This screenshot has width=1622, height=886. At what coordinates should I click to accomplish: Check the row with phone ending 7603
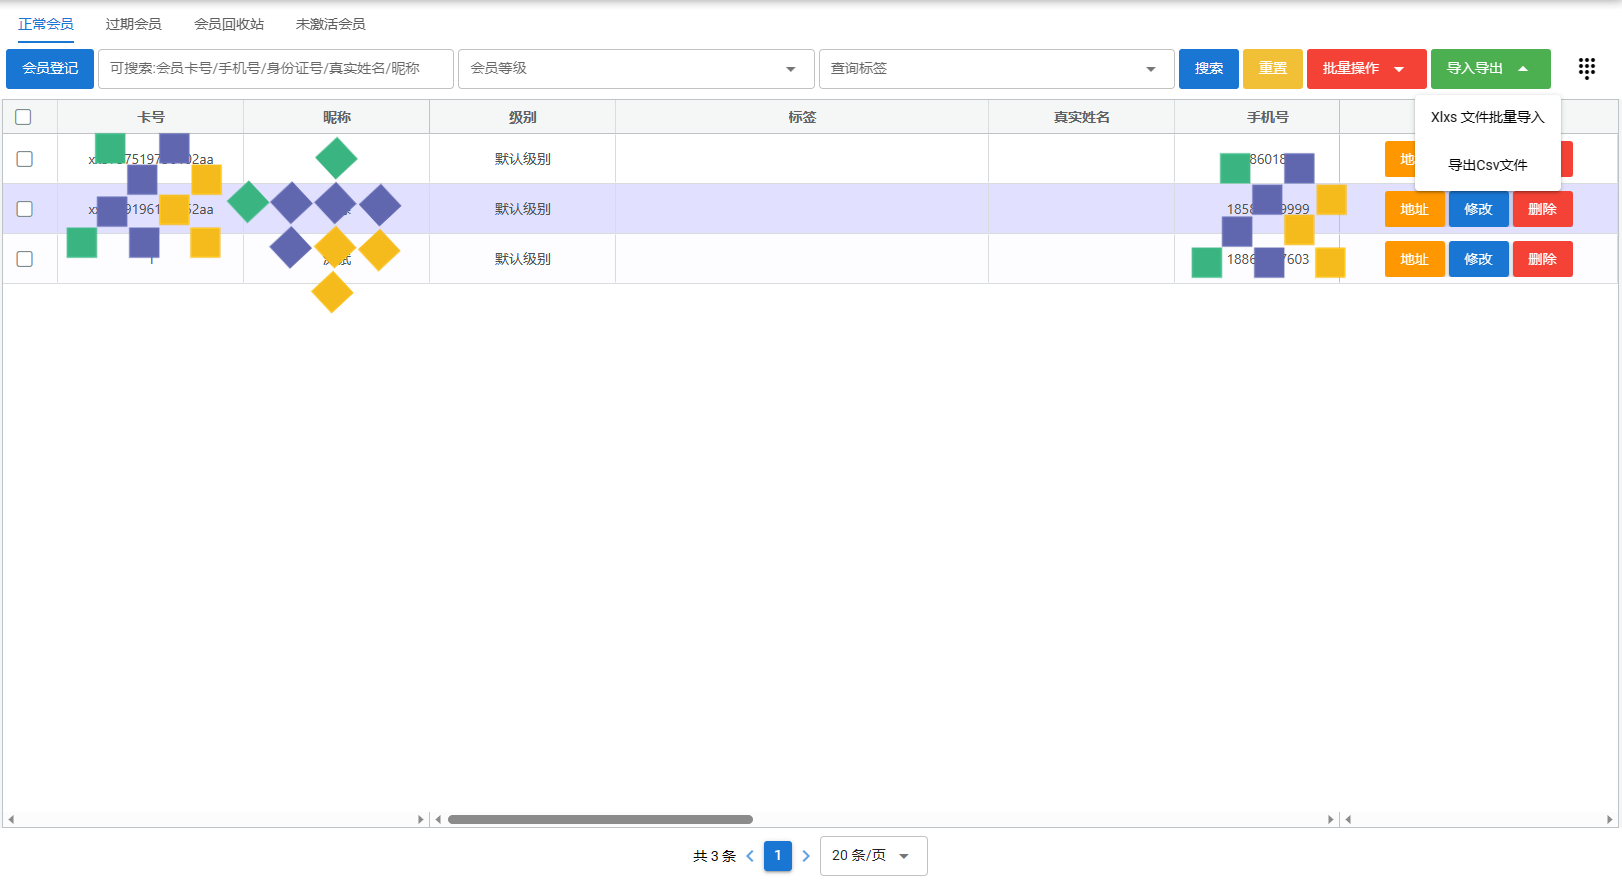click(25, 259)
